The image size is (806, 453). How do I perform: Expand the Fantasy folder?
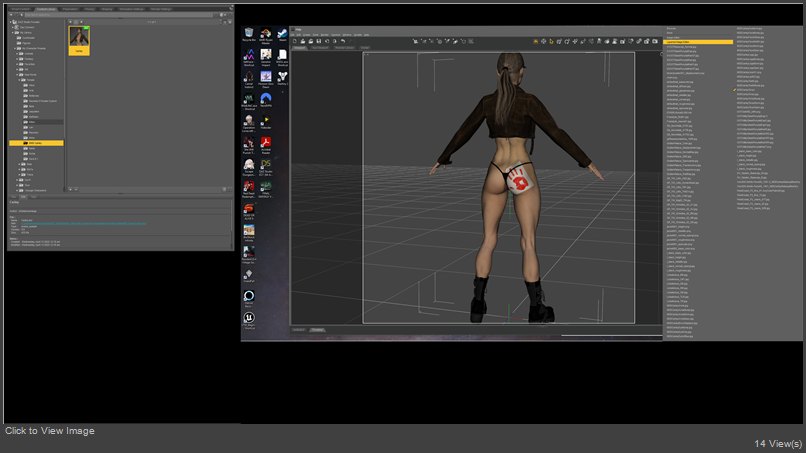(x=16, y=59)
